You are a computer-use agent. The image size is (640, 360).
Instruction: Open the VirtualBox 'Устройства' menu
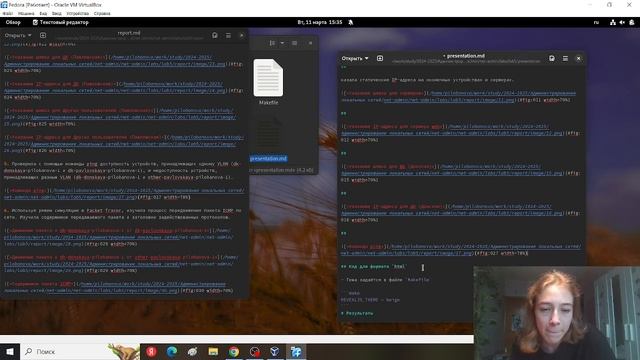[77, 13]
